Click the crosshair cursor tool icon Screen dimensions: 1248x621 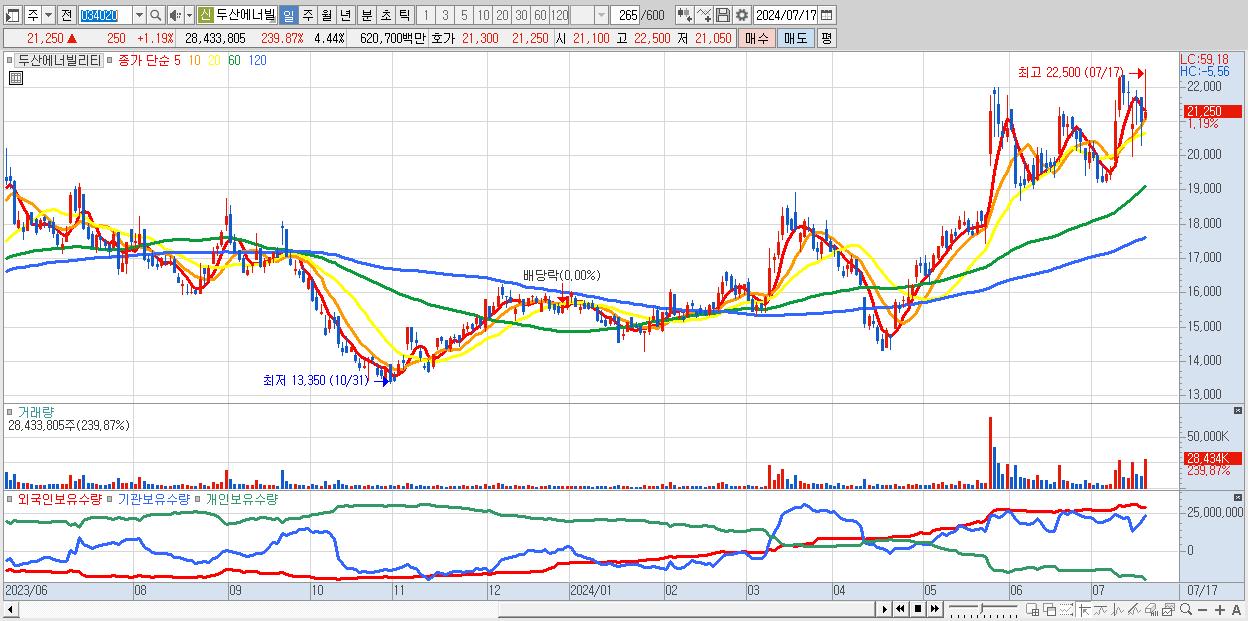pos(1084,609)
